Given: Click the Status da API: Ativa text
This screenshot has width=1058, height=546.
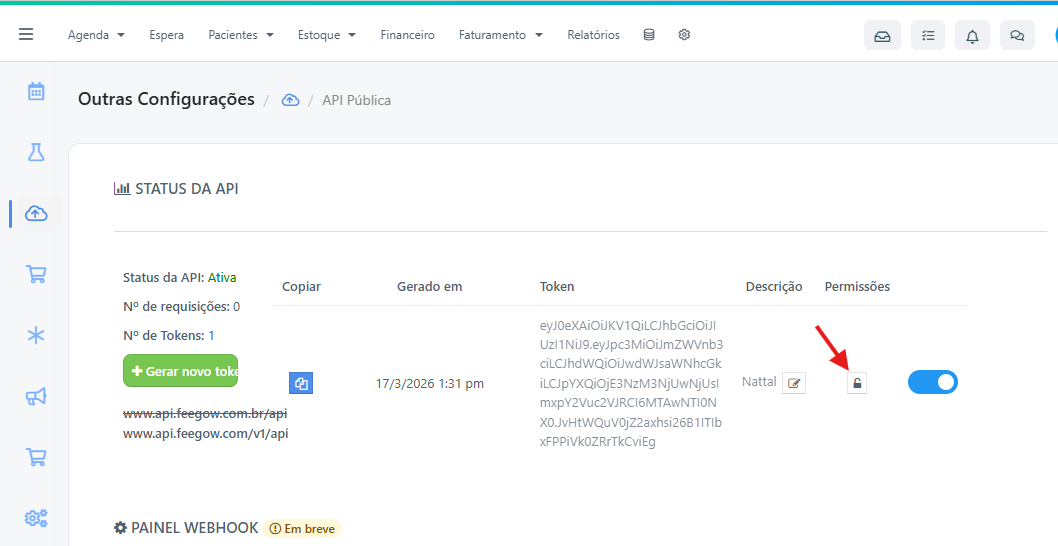Looking at the screenshot, I should point(179,277).
